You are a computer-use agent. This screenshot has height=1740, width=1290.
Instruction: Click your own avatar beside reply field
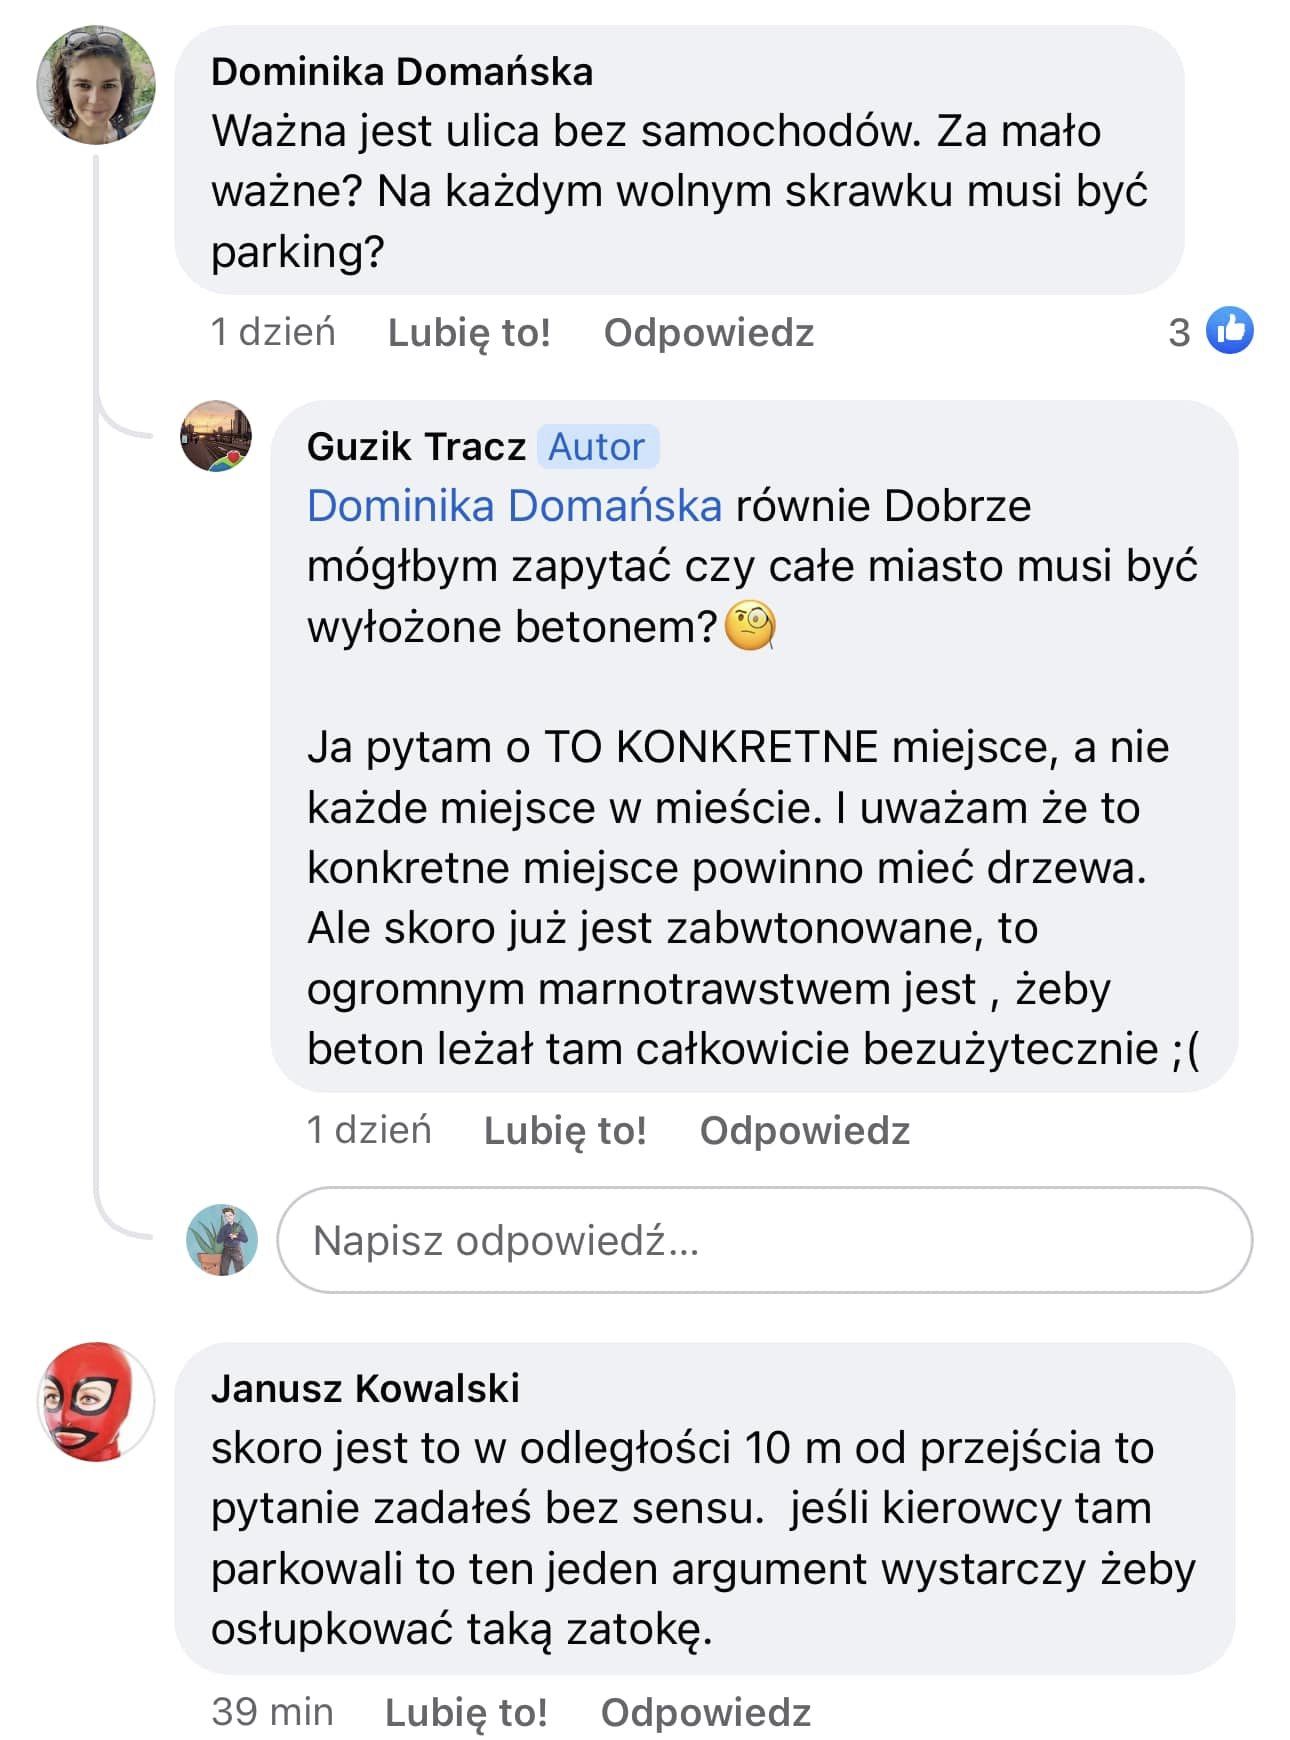point(222,1240)
